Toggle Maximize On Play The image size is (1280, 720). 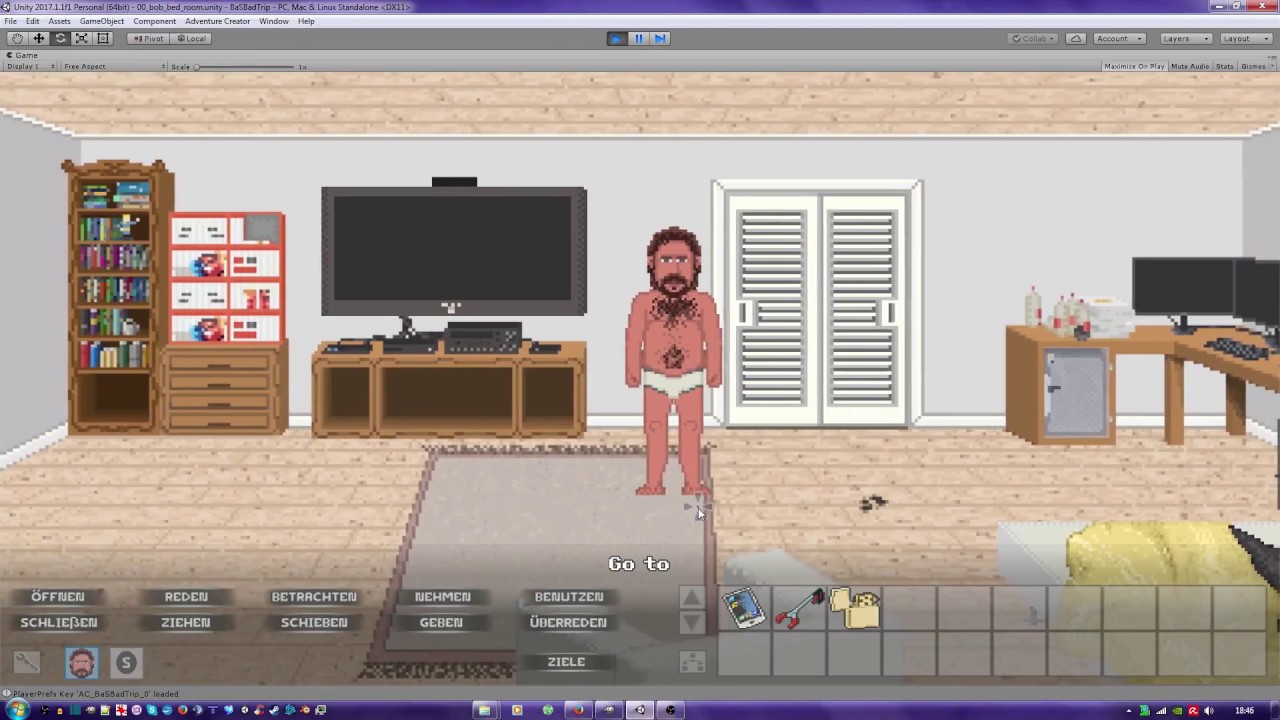tap(1134, 66)
